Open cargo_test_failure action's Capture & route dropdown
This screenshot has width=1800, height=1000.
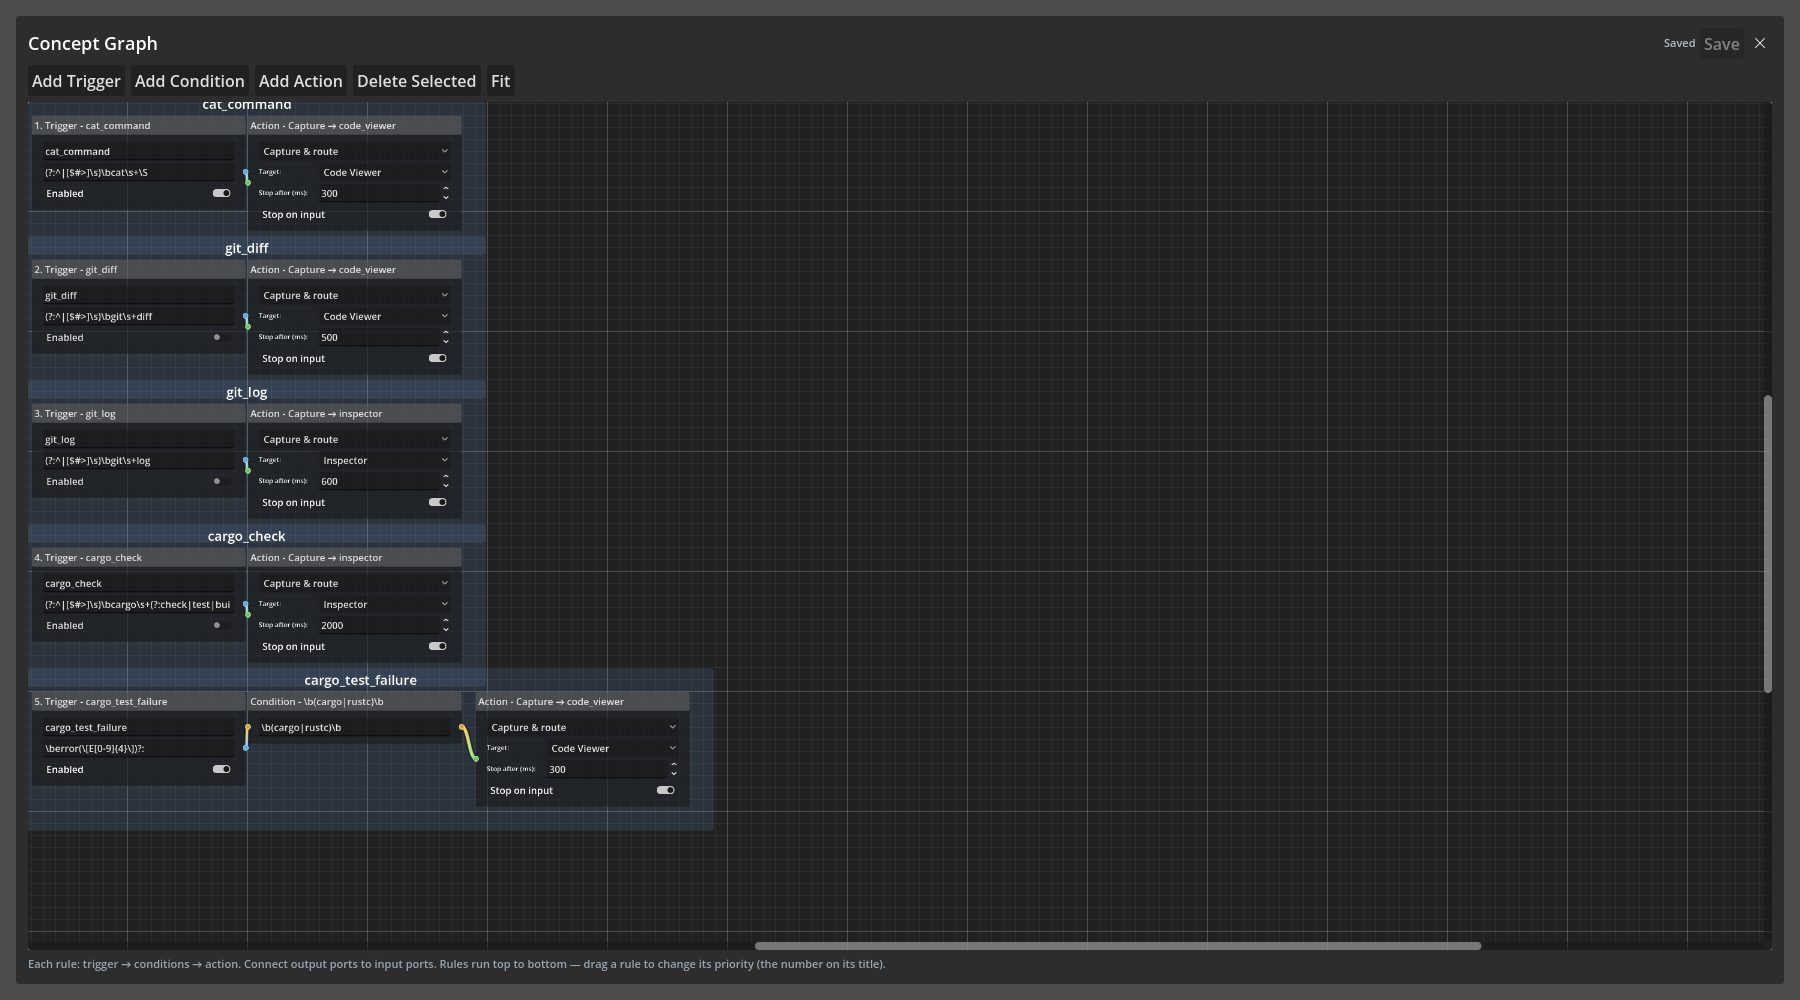point(583,728)
